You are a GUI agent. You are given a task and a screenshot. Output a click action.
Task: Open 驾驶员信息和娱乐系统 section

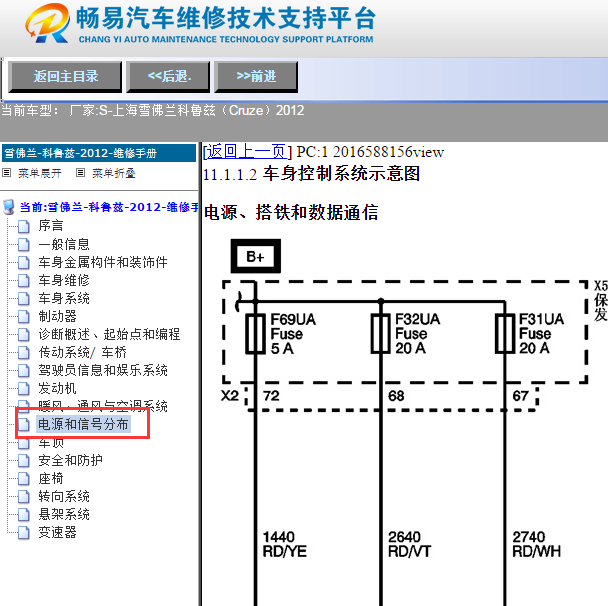(103, 370)
